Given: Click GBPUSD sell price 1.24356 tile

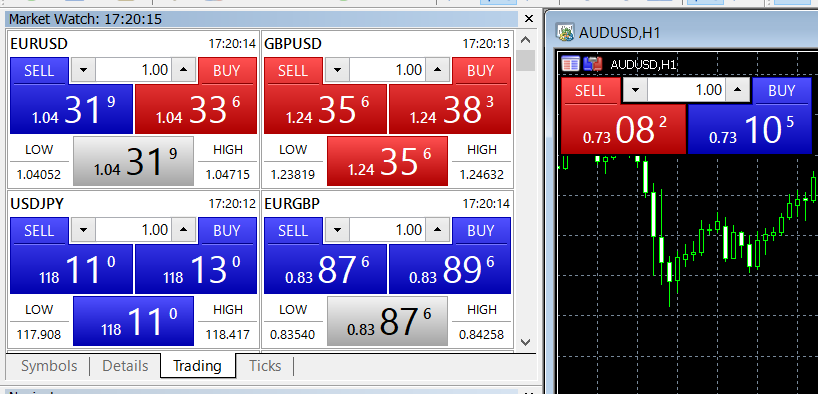Looking at the screenshot, I should (326, 109).
